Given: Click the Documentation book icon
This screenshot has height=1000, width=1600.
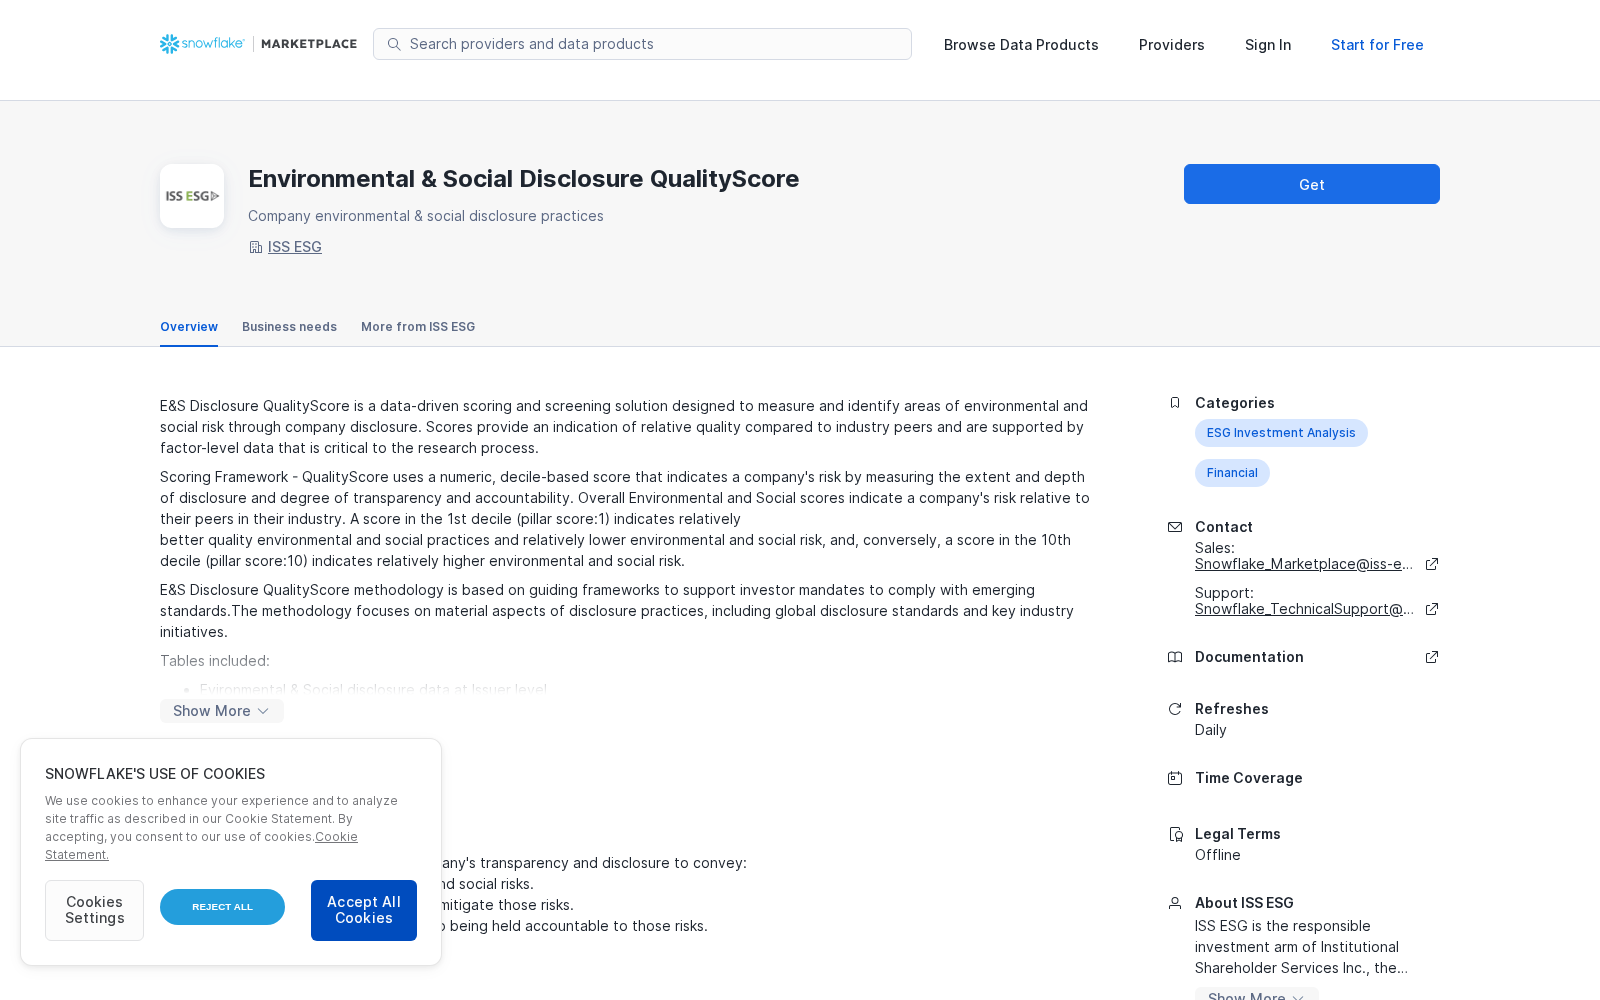Looking at the screenshot, I should (1175, 657).
